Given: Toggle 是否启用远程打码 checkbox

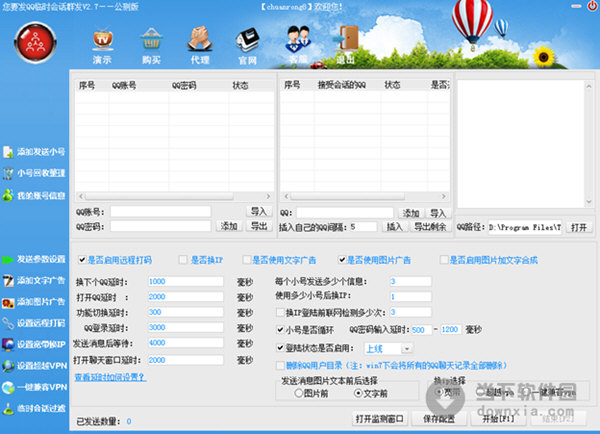Looking at the screenshot, I should pyautogui.click(x=82, y=260).
